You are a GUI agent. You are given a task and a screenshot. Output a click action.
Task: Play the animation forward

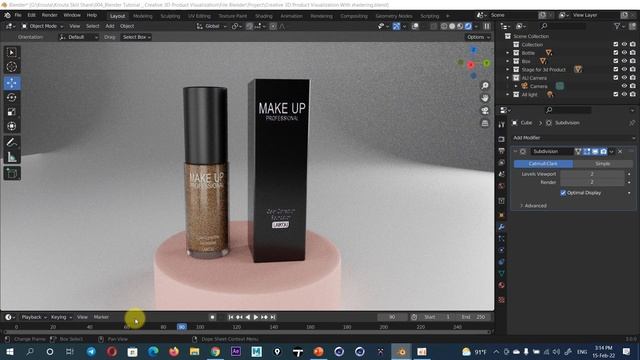point(256,317)
